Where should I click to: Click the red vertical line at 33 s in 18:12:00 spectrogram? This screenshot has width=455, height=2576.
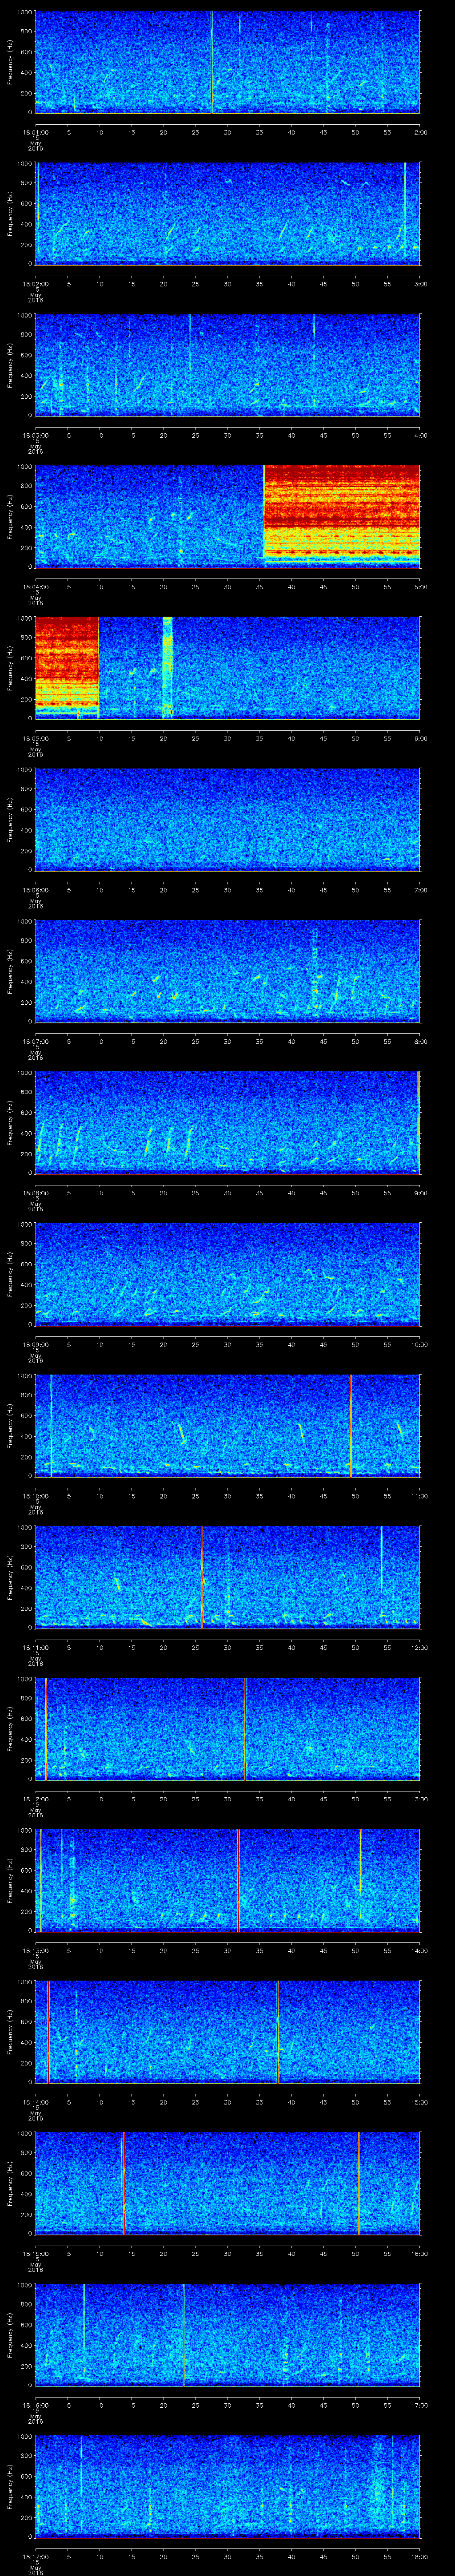click(245, 1728)
